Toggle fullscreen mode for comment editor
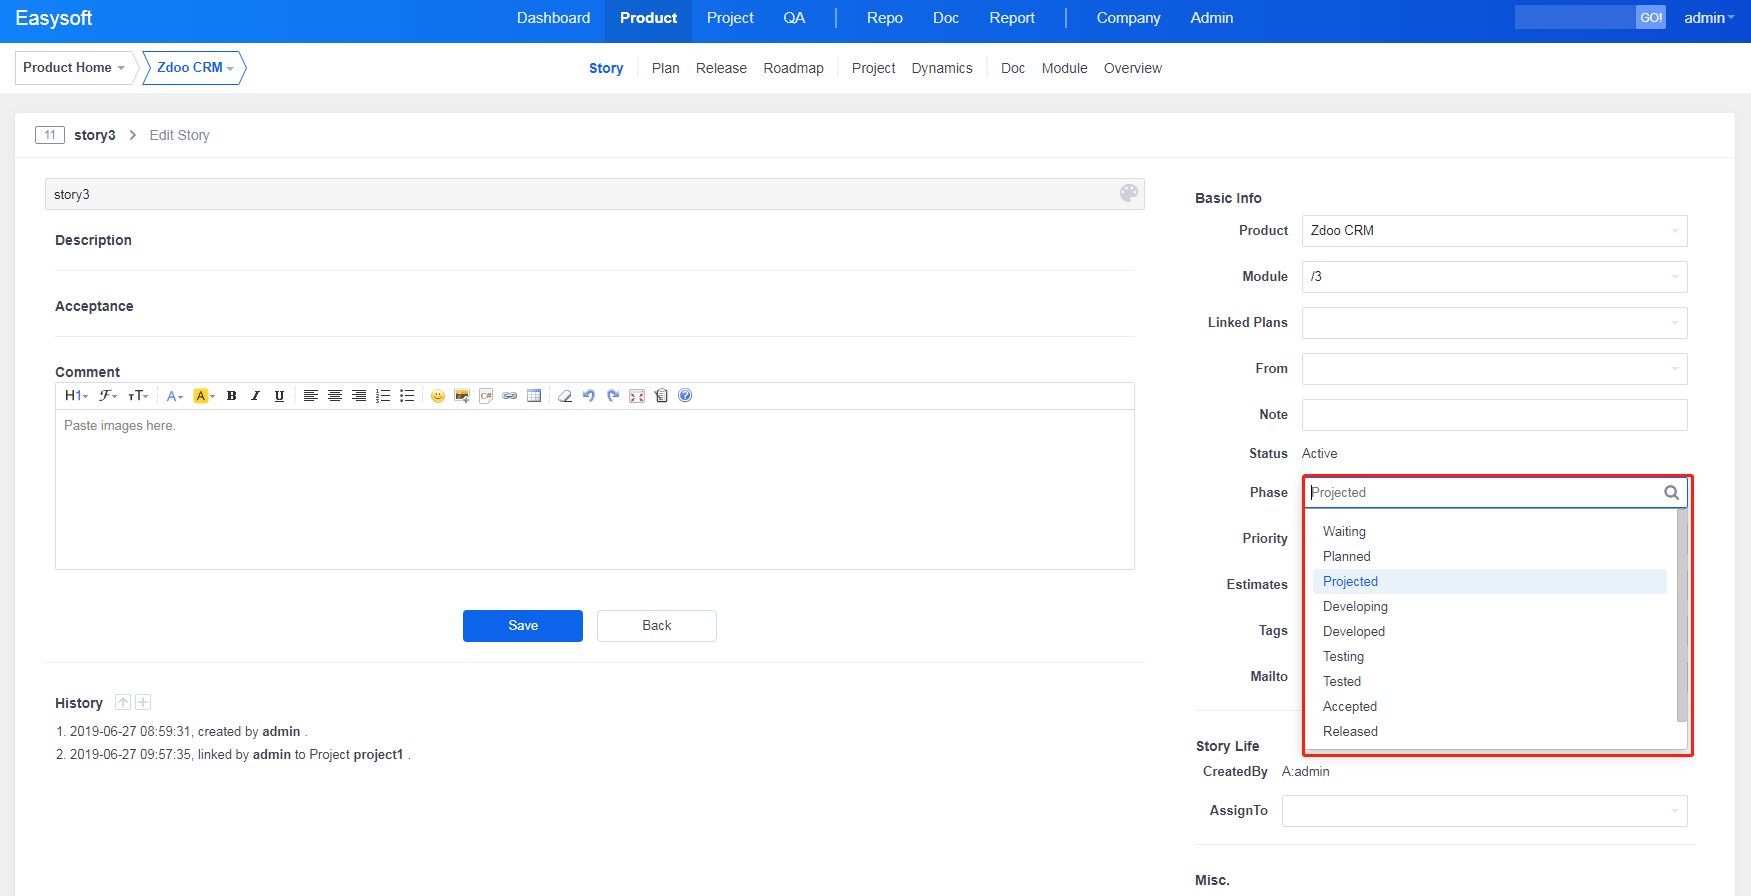The height and width of the screenshot is (896, 1751). [x=637, y=396]
